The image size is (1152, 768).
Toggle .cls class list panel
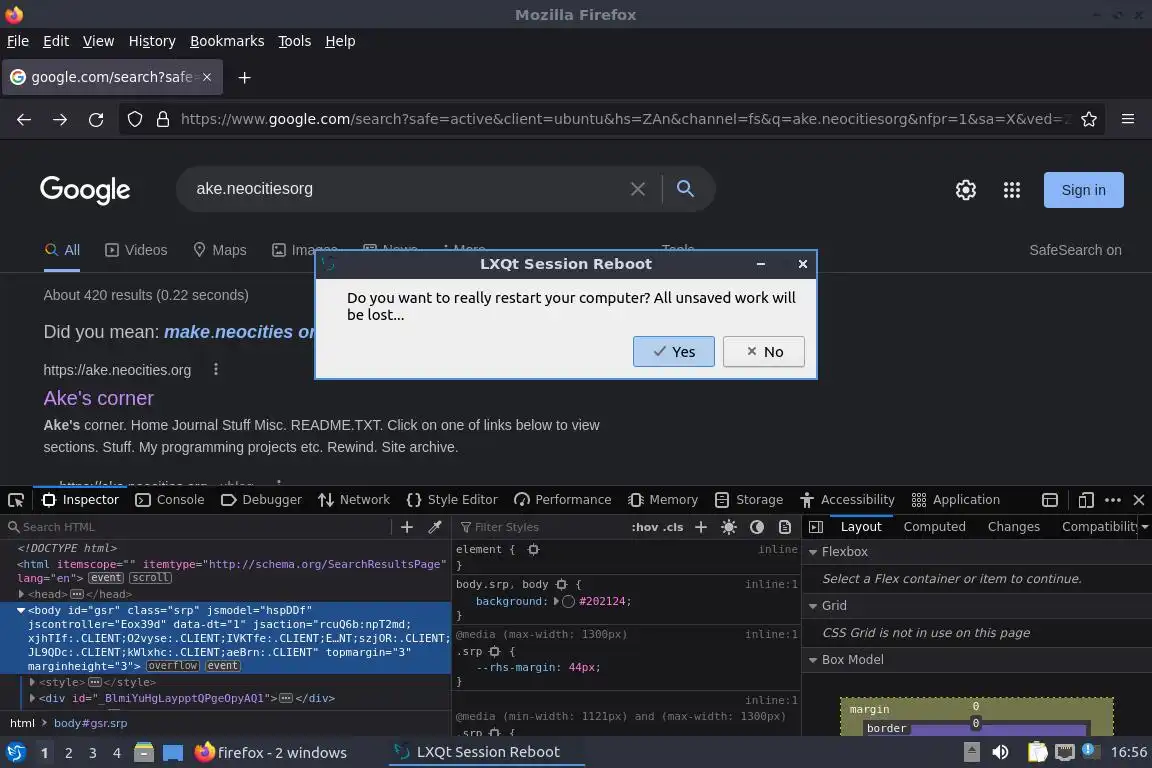click(x=673, y=527)
